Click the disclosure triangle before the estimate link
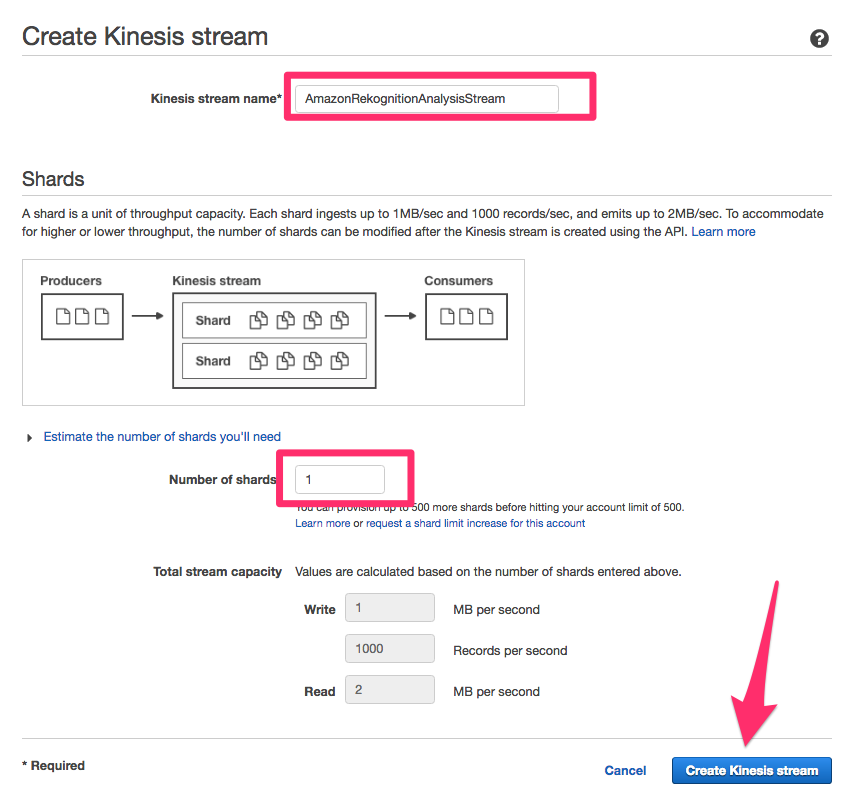853x799 pixels. pyautogui.click(x=29, y=437)
